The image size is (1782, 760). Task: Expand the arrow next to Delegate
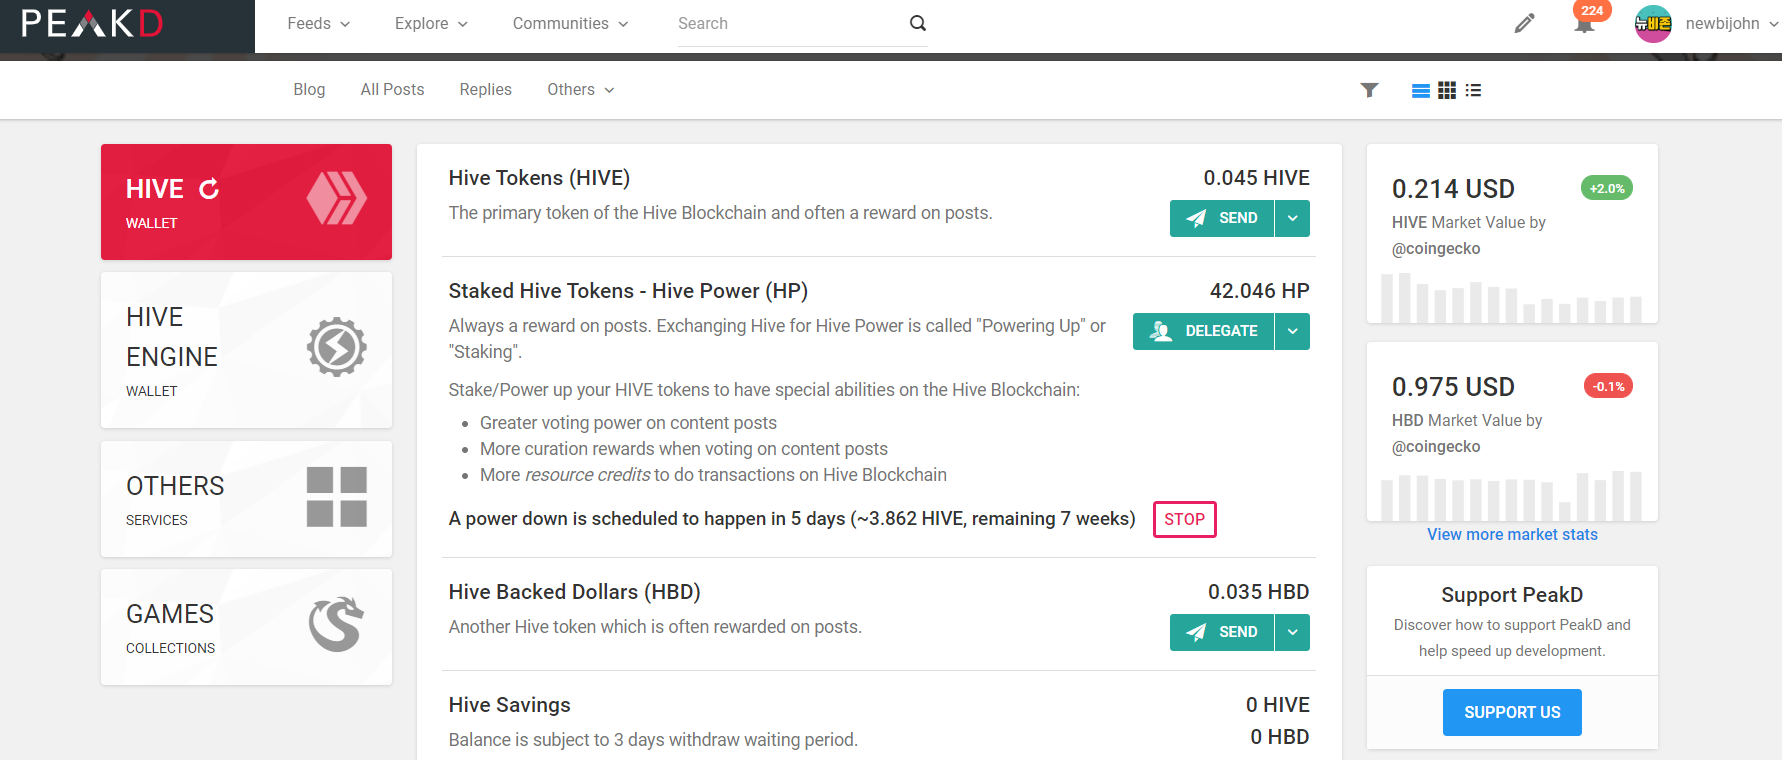pos(1292,331)
